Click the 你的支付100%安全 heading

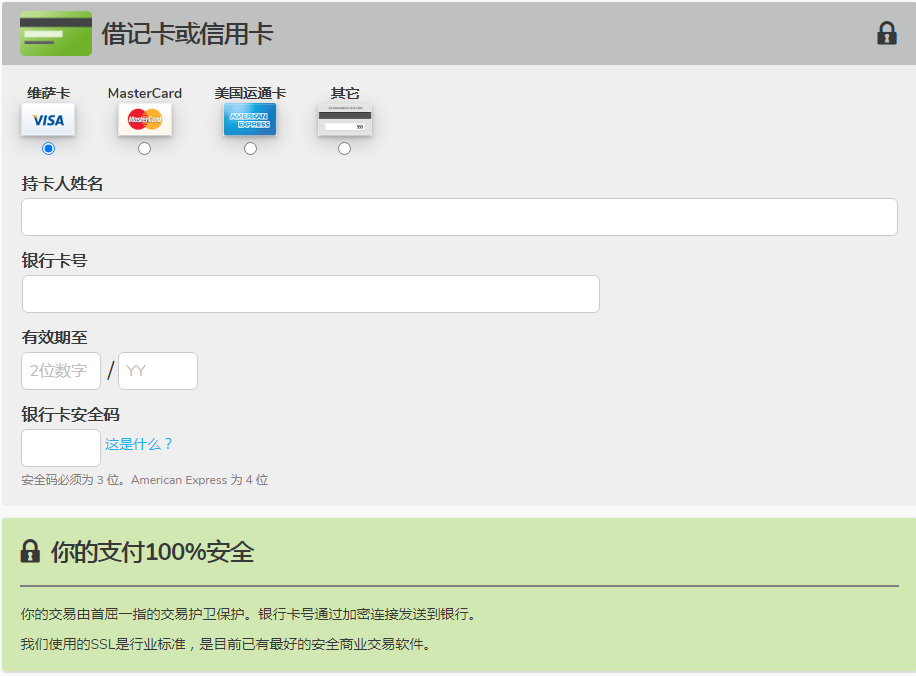(x=152, y=552)
